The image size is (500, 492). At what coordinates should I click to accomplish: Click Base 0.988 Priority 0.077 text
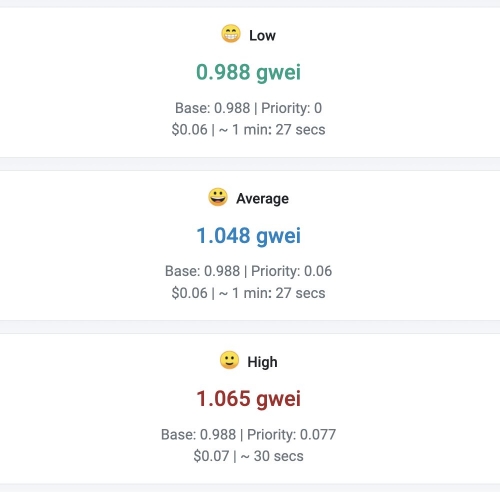pos(249,434)
